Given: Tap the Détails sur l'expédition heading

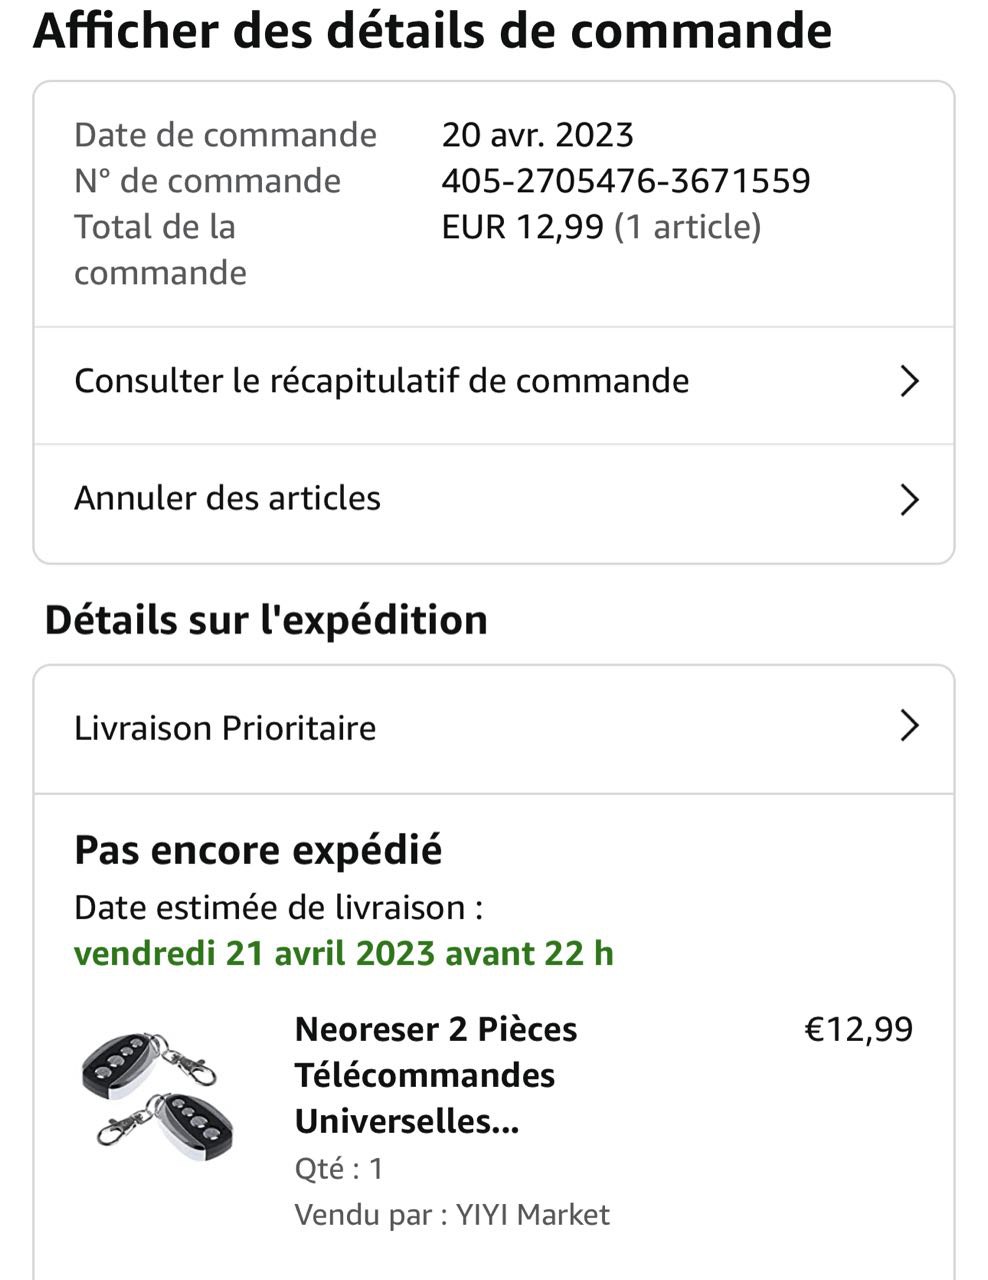Looking at the screenshot, I should pyautogui.click(x=266, y=620).
